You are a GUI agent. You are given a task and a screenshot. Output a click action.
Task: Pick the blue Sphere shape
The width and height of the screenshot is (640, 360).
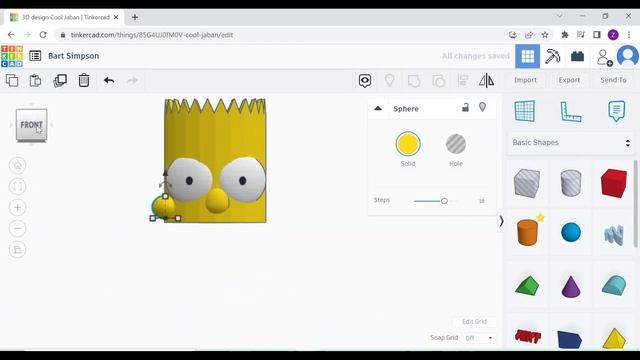pyautogui.click(x=571, y=232)
